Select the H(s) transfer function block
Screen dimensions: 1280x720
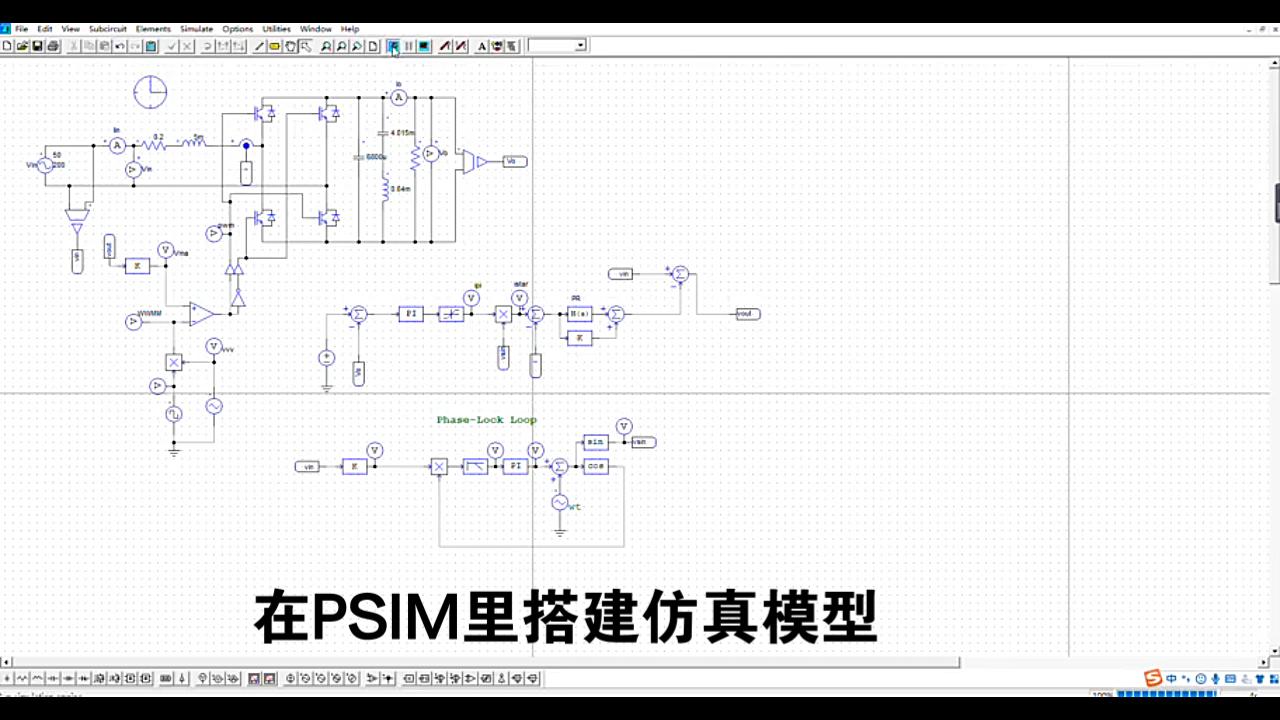(x=579, y=314)
